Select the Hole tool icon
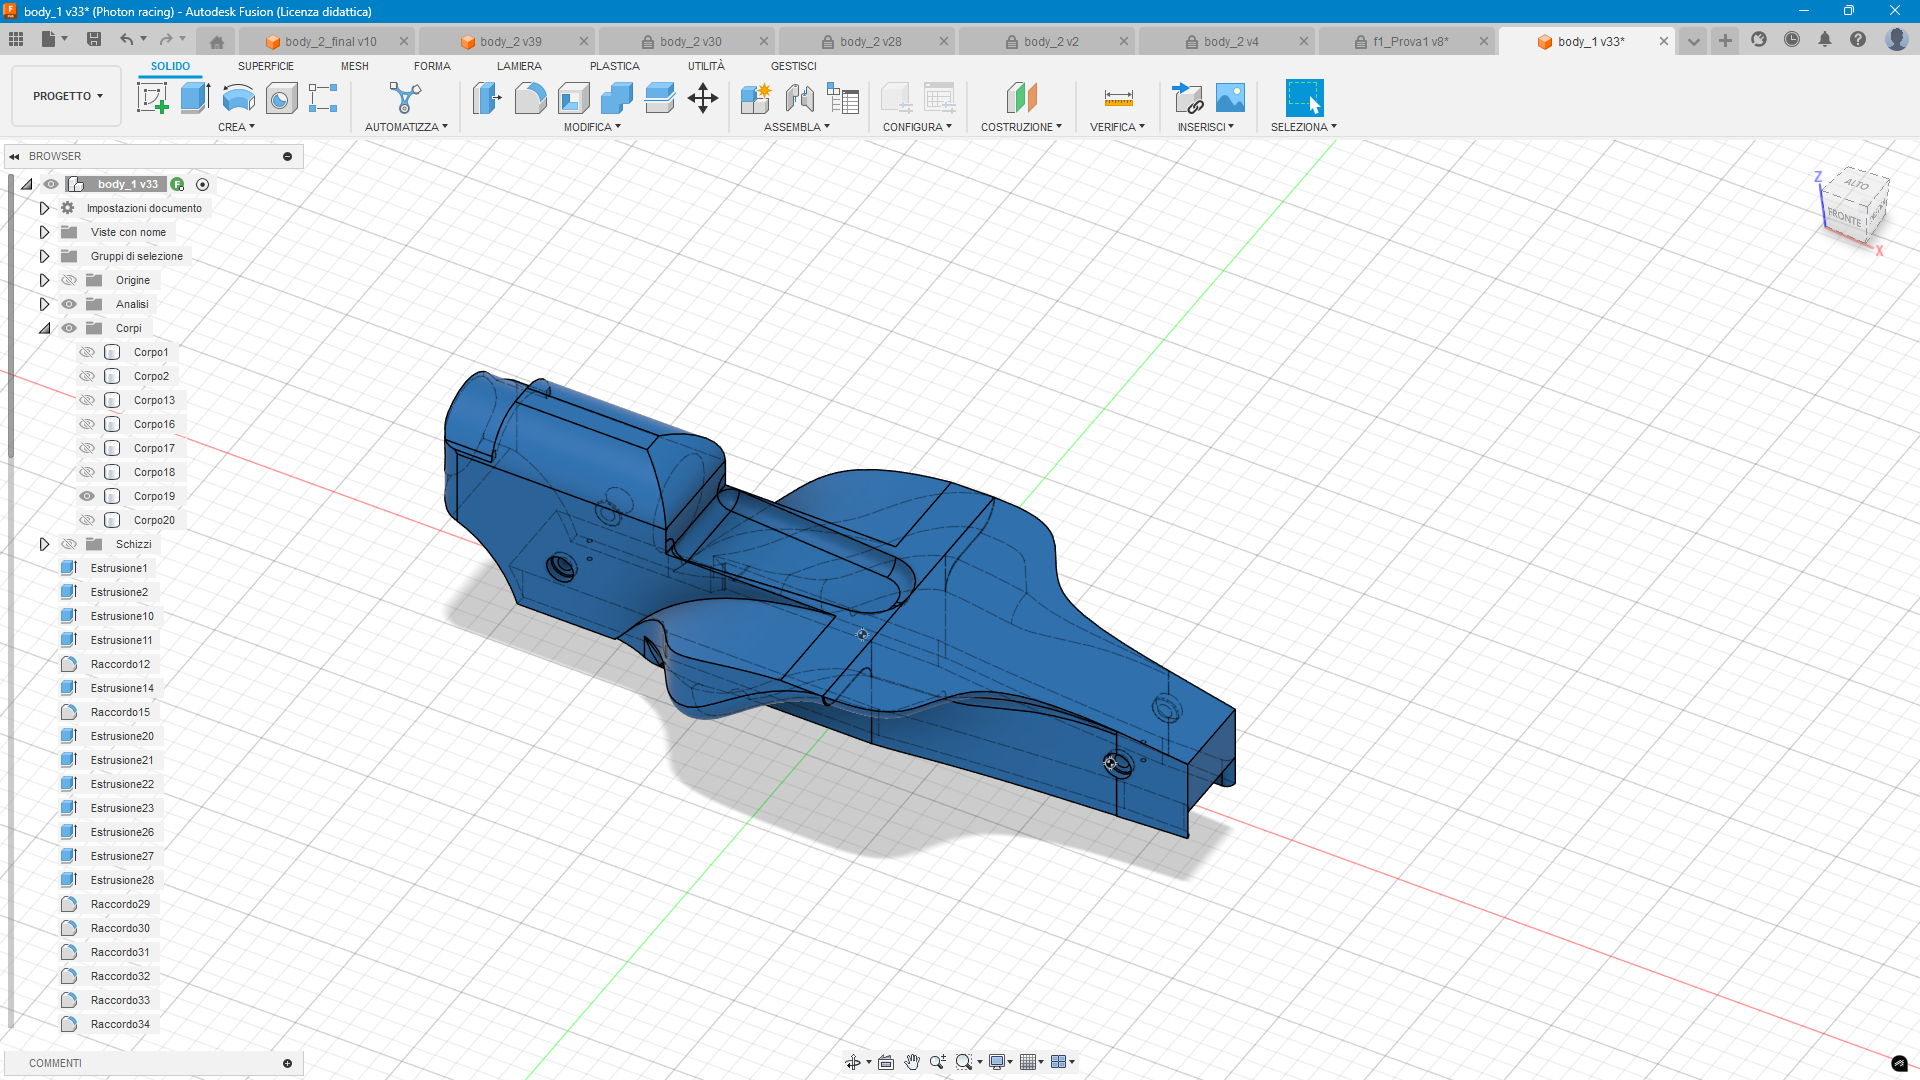The height and width of the screenshot is (1080, 1920). pyautogui.click(x=281, y=98)
